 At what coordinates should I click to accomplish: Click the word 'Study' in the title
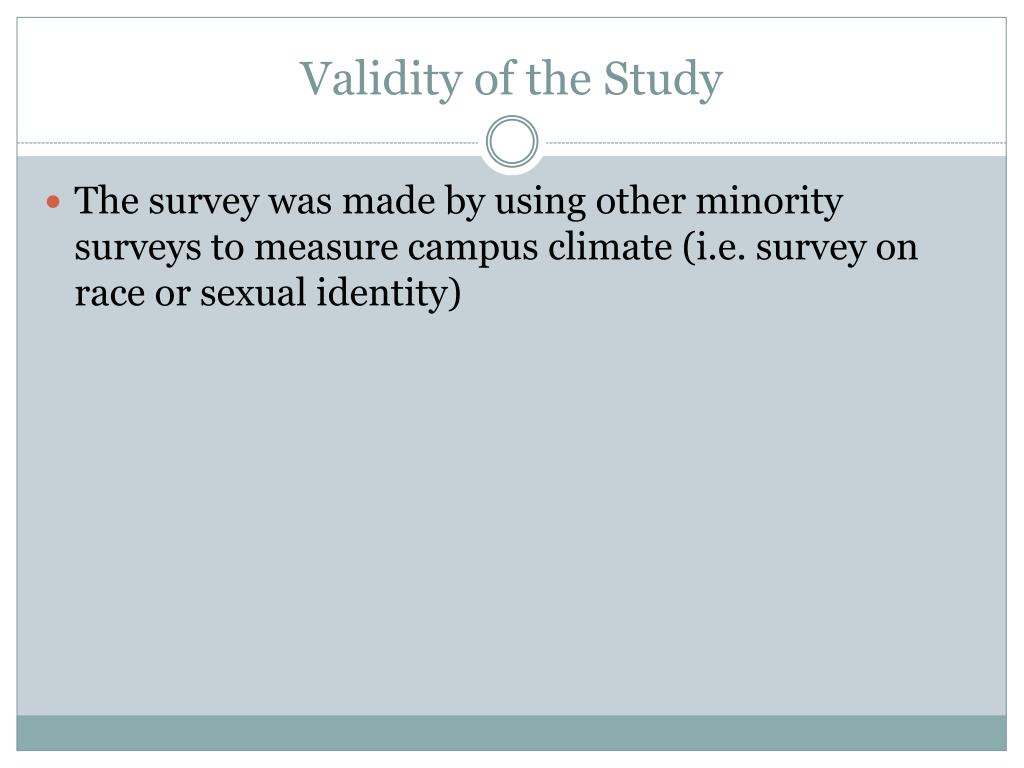pos(663,79)
